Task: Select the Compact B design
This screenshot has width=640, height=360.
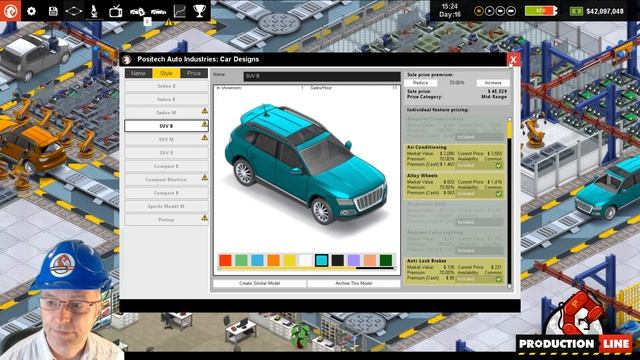Action: [x=166, y=193]
